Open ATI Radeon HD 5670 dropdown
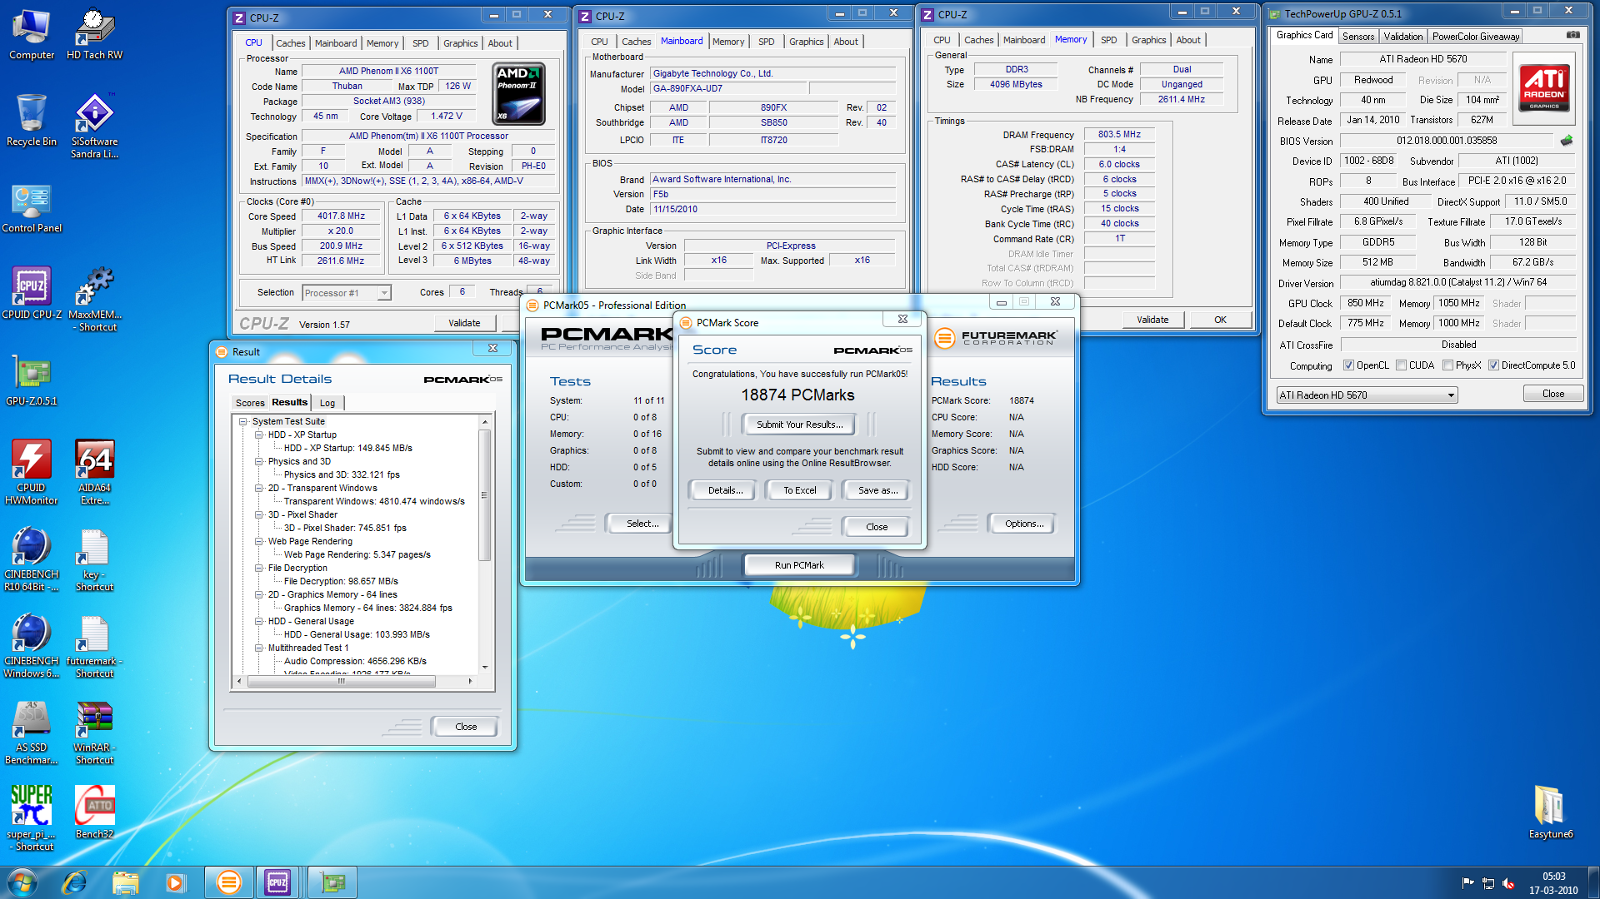This screenshot has width=1600, height=899. coord(1366,395)
